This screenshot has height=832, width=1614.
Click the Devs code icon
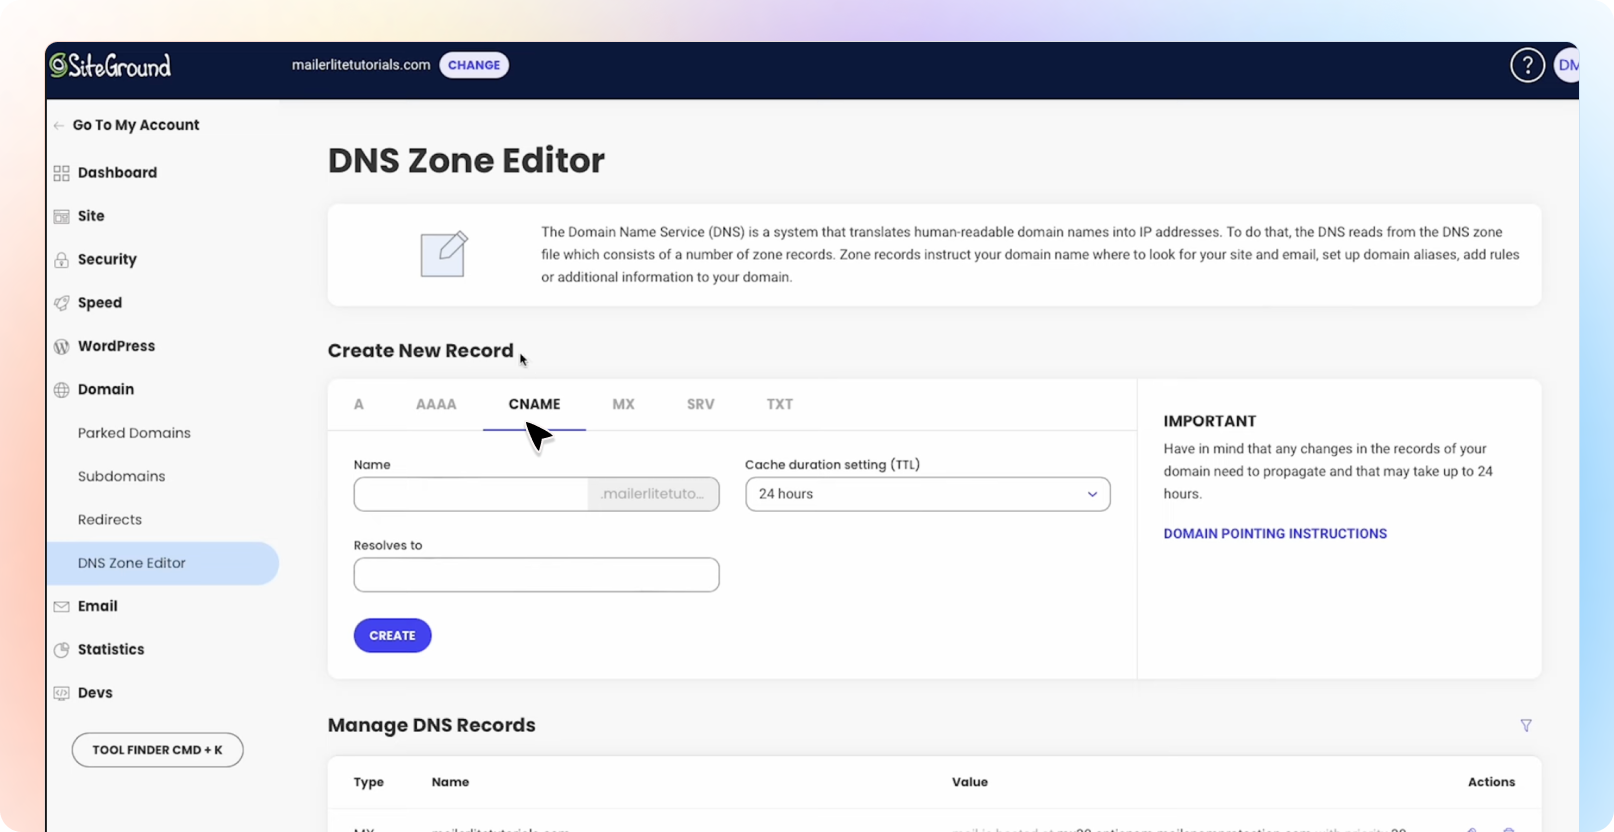[61, 693]
